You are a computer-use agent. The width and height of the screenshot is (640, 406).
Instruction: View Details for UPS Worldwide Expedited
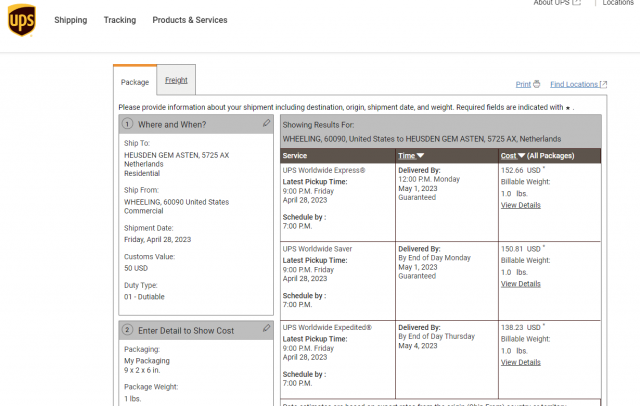pos(520,362)
